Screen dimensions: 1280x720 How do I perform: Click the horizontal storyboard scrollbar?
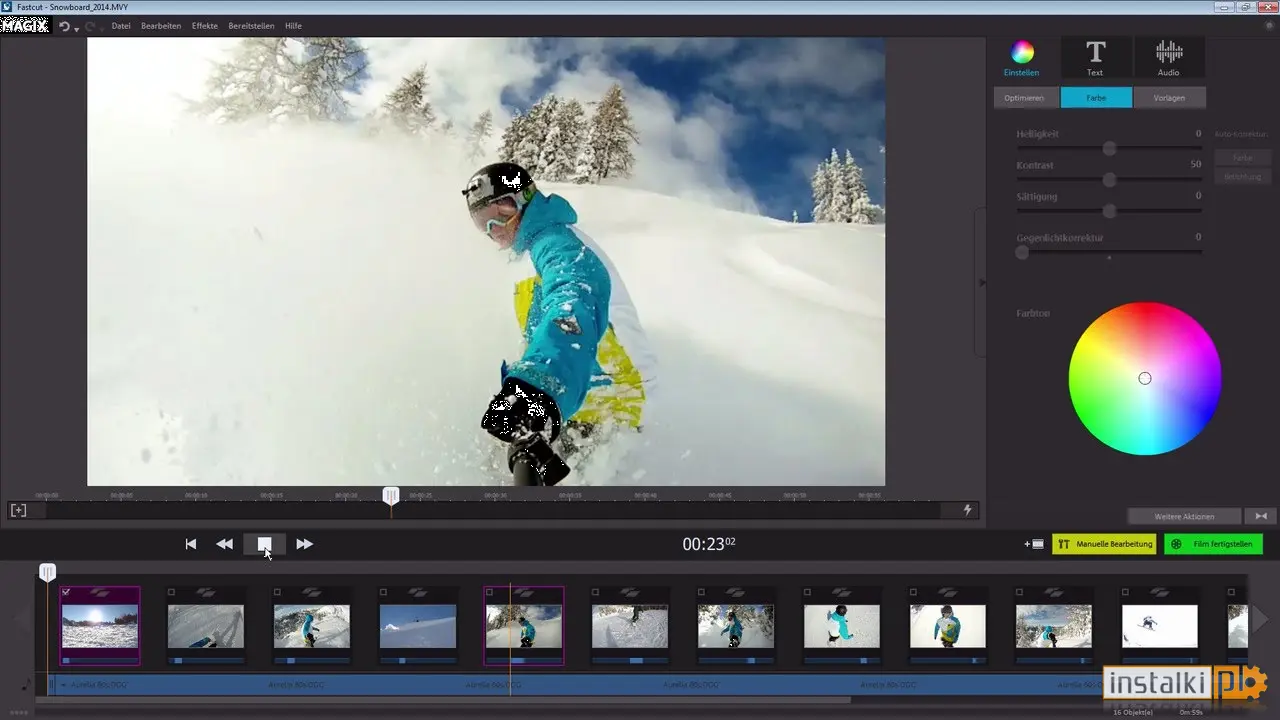(442, 700)
